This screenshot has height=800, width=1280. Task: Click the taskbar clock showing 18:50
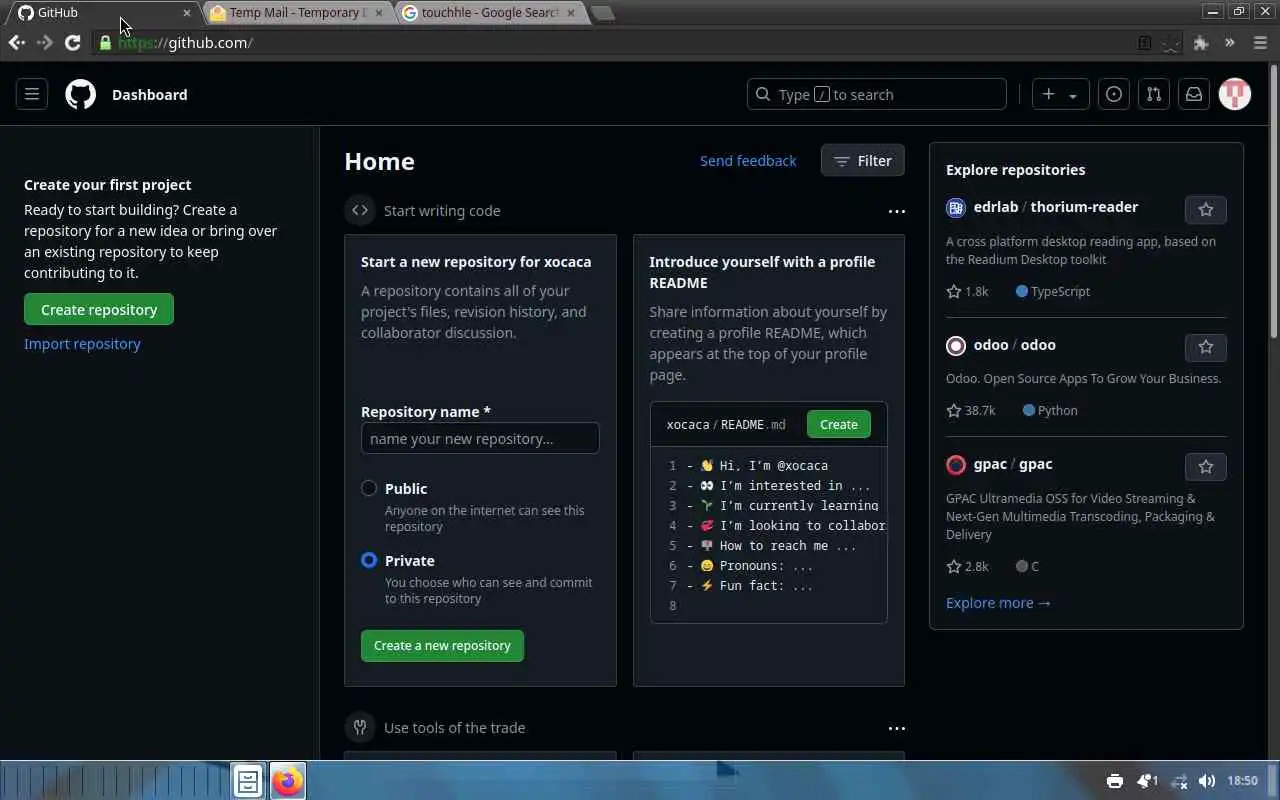pos(1242,781)
